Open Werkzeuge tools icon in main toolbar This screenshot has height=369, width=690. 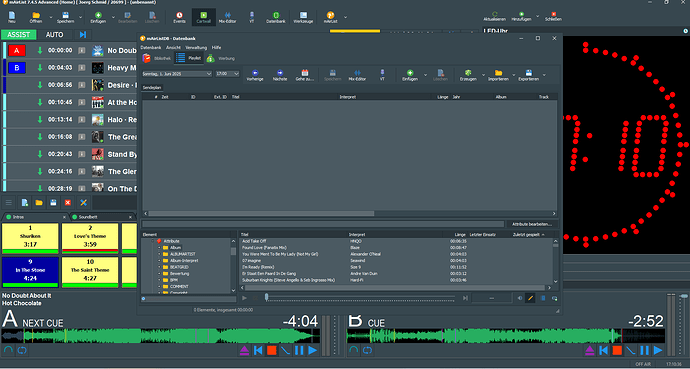[x=303, y=17]
